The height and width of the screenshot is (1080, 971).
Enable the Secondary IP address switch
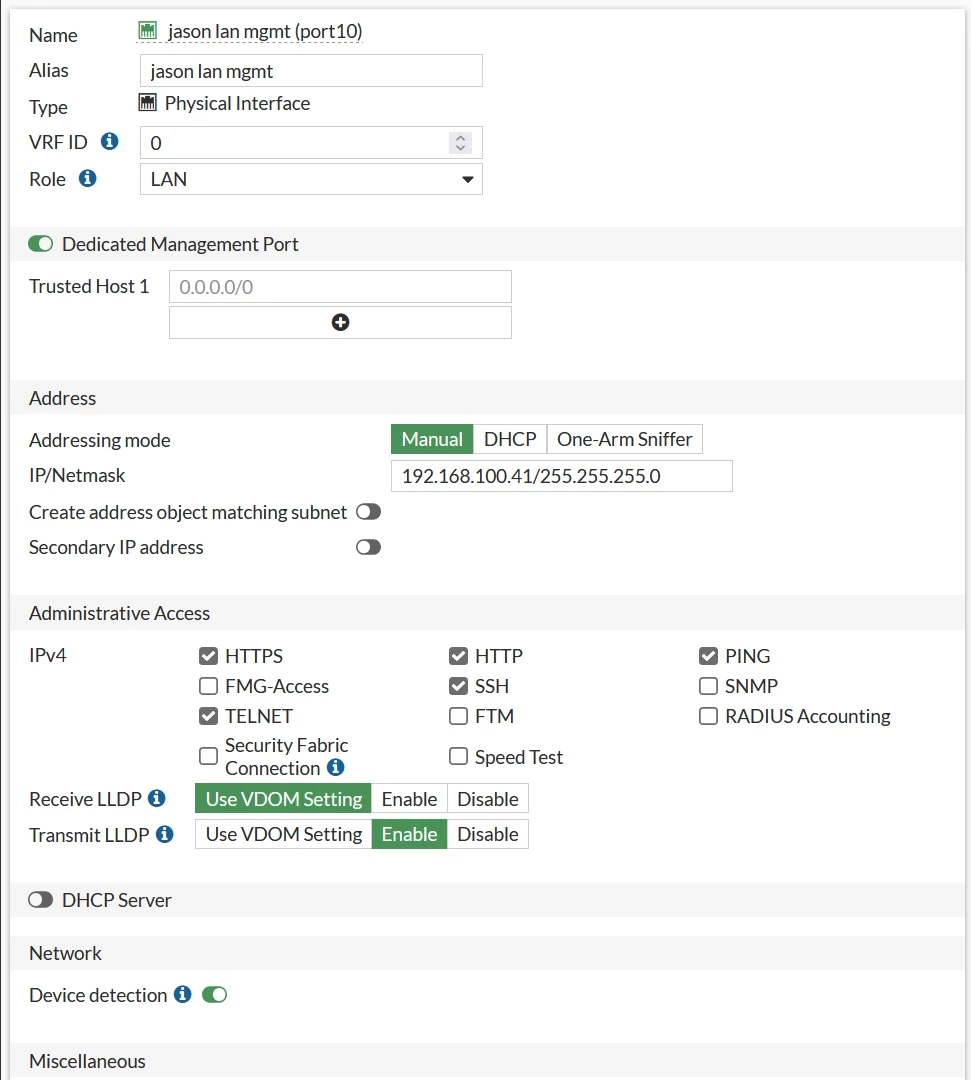click(368, 547)
